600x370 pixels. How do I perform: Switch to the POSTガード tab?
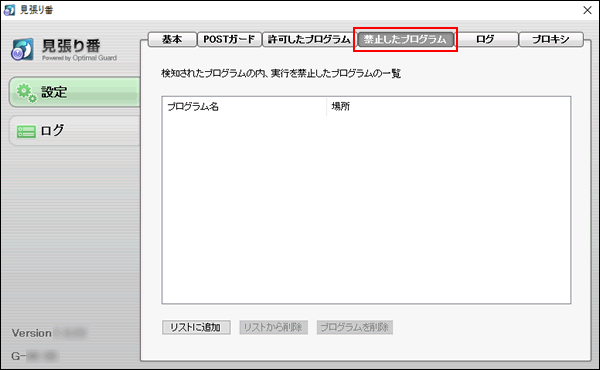(229, 39)
